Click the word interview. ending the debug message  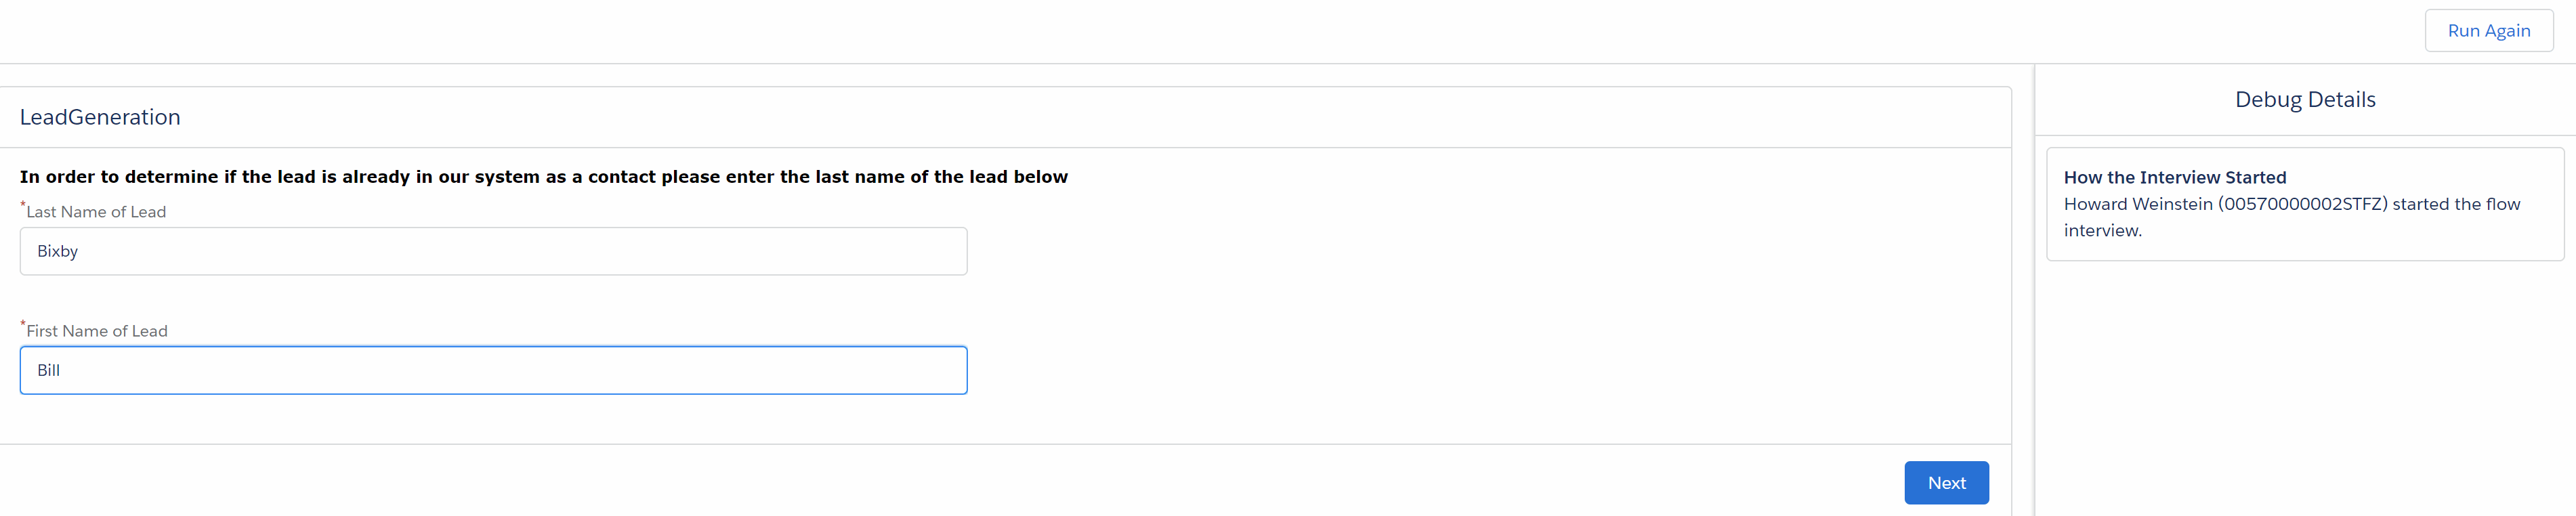click(x=2102, y=231)
